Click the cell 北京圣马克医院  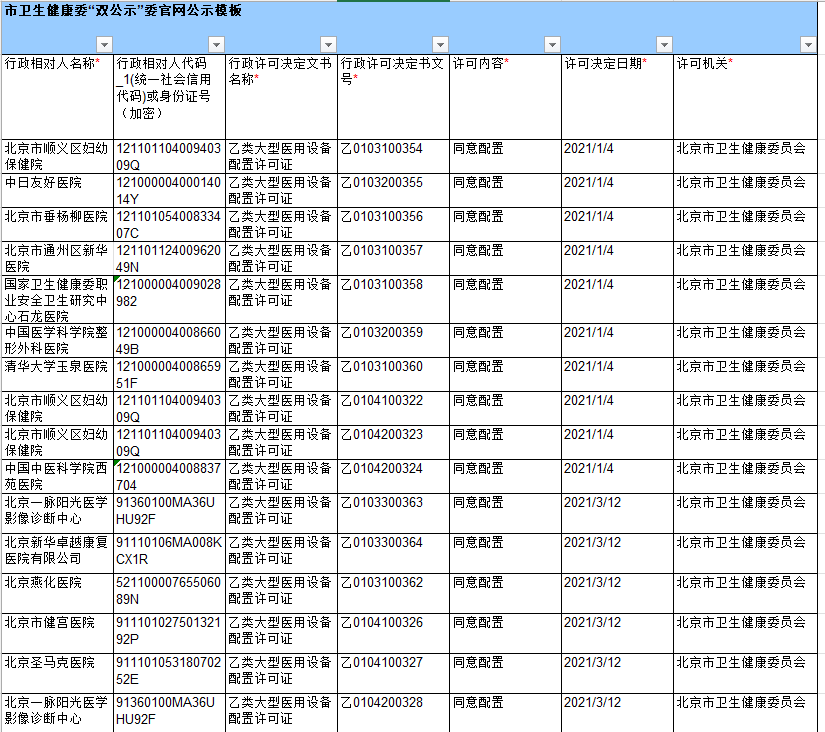point(57,674)
